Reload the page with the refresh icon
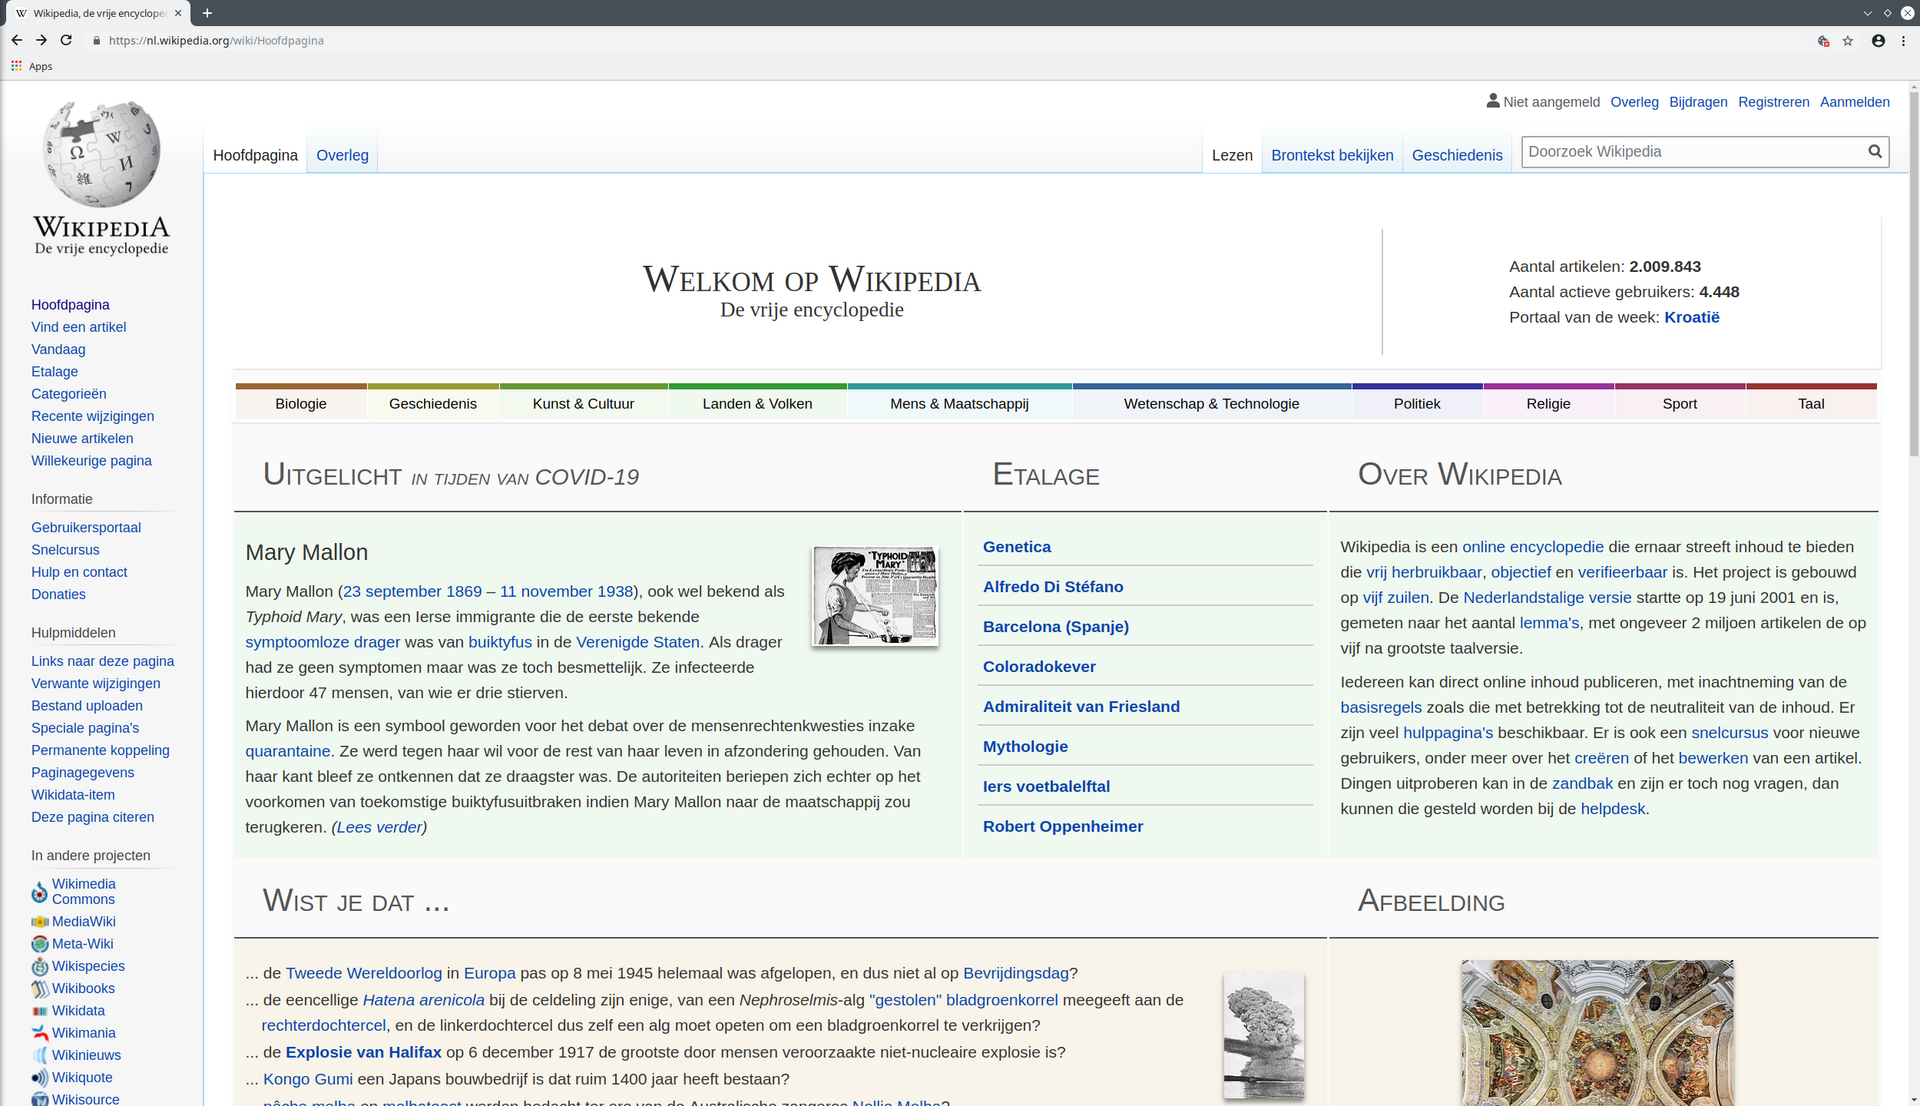This screenshot has width=1920, height=1106. coord(66,40)
